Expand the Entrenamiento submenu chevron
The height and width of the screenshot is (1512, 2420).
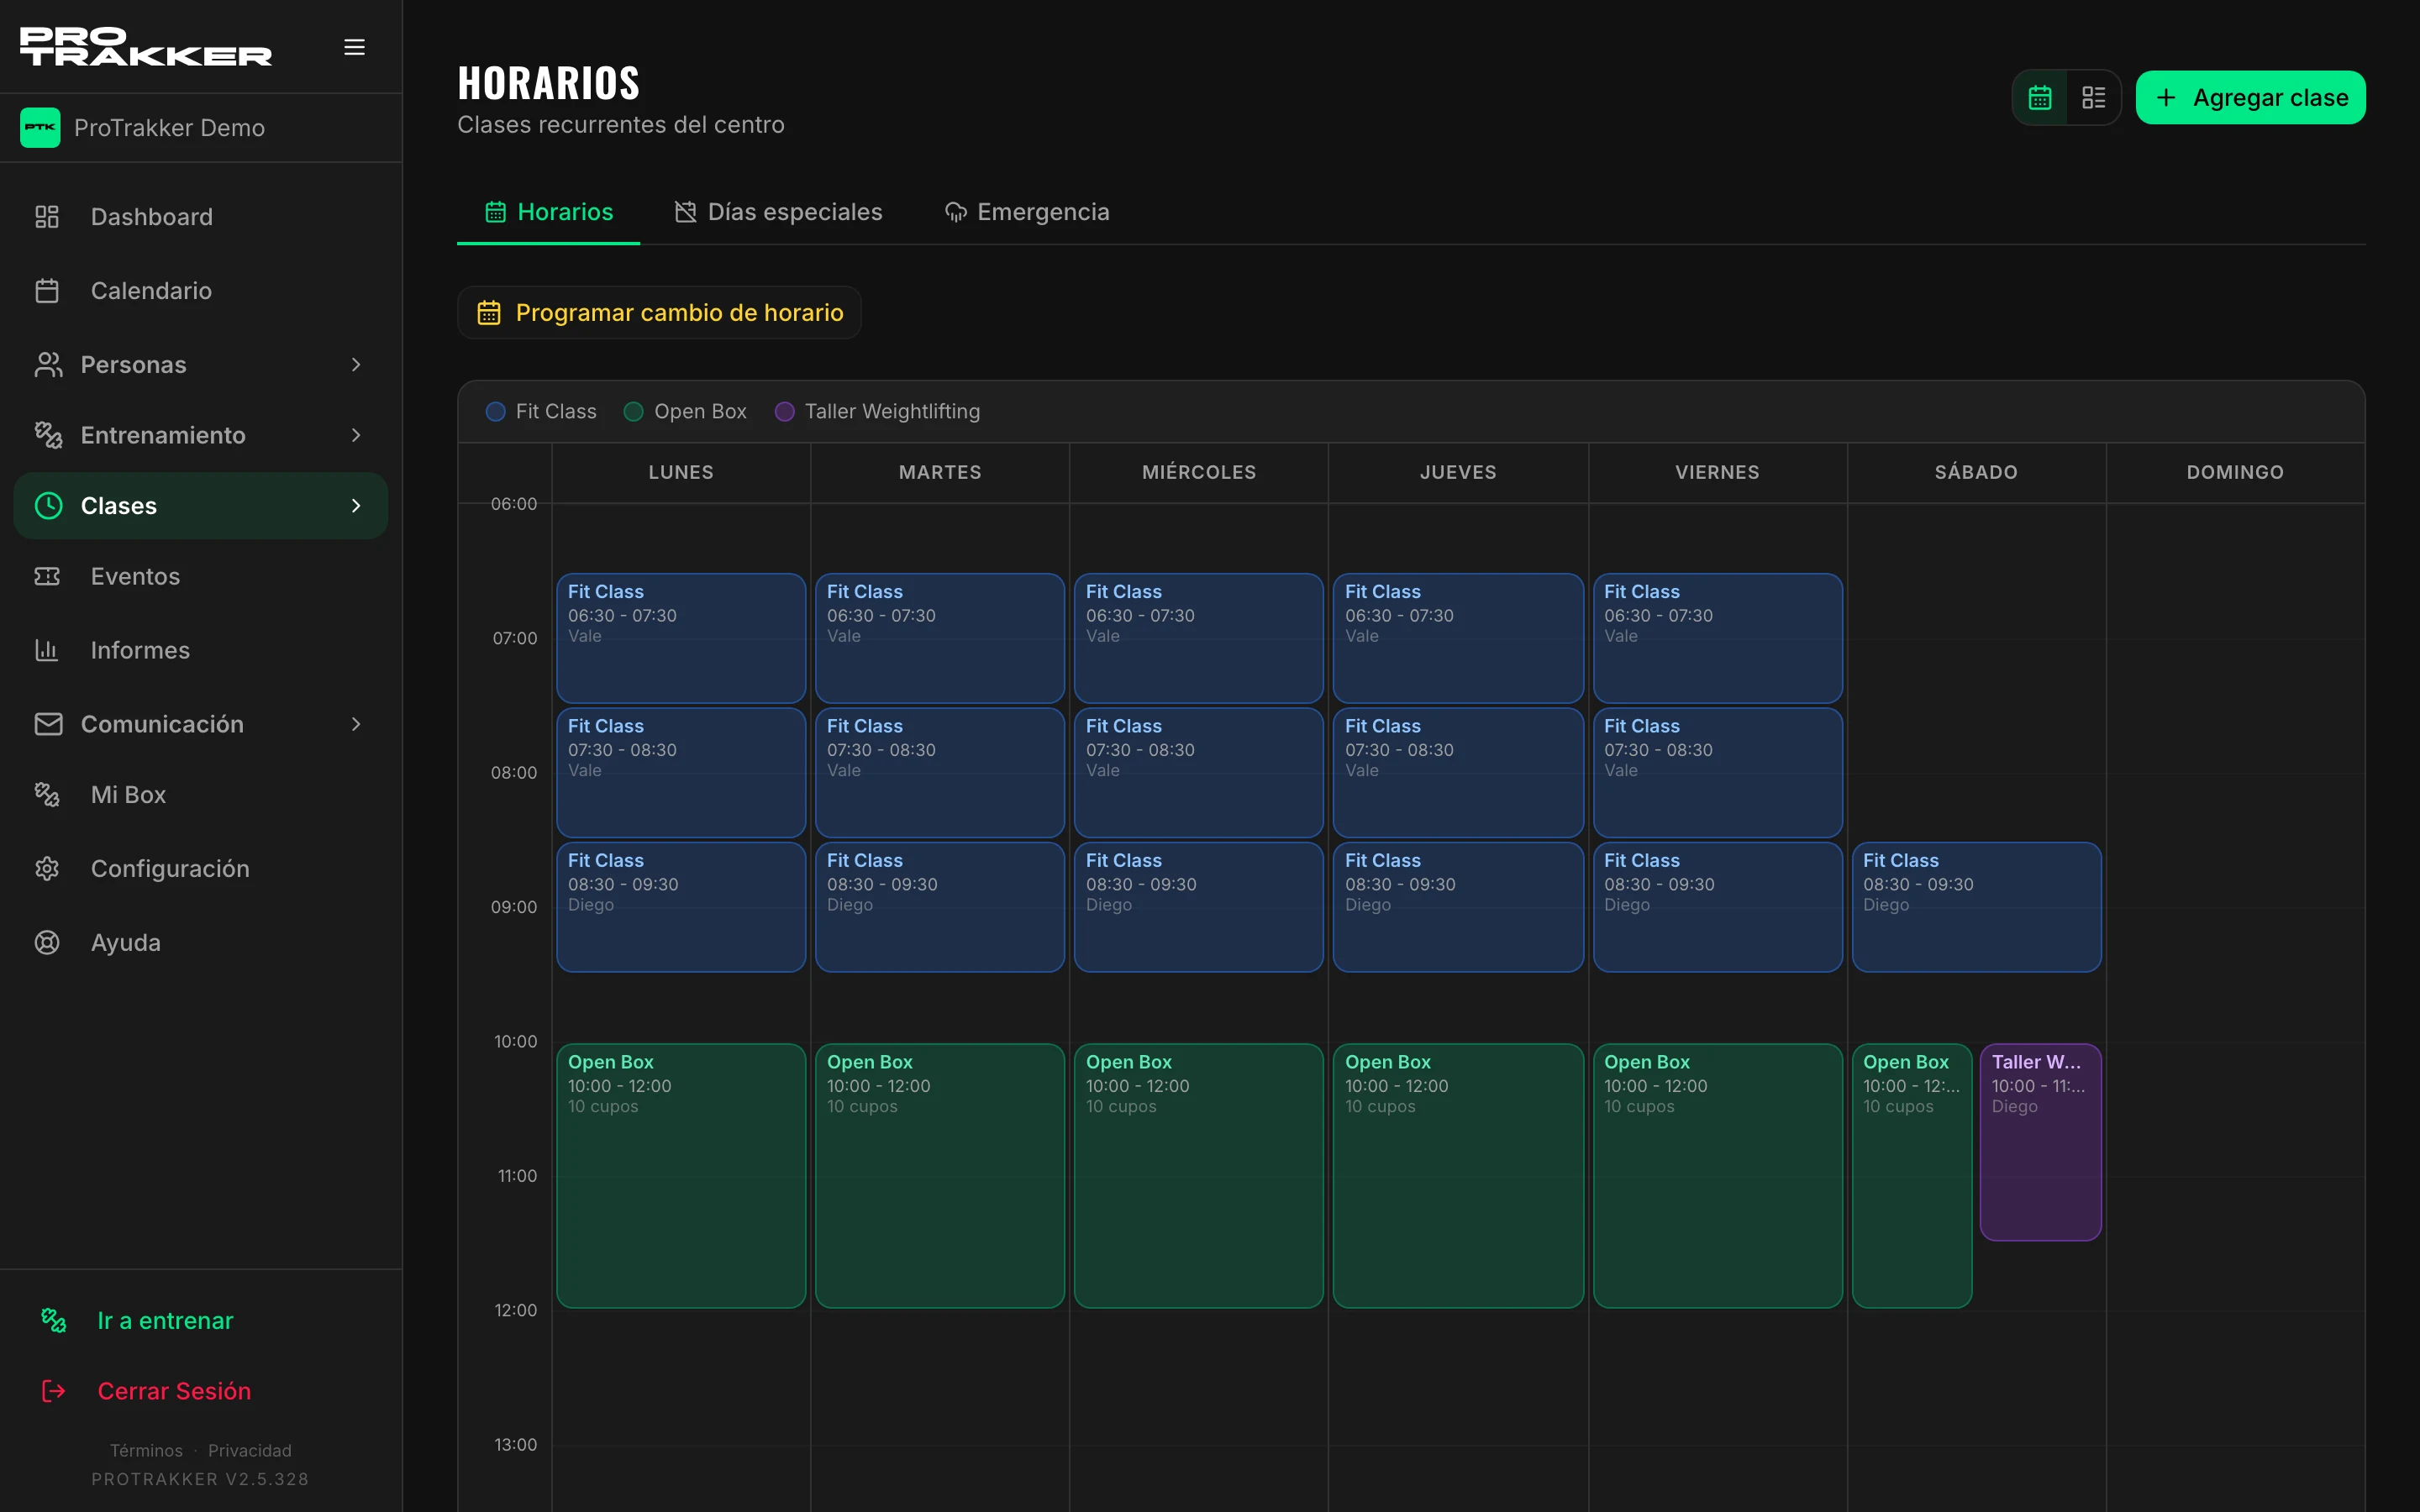[x=356, y=435]
